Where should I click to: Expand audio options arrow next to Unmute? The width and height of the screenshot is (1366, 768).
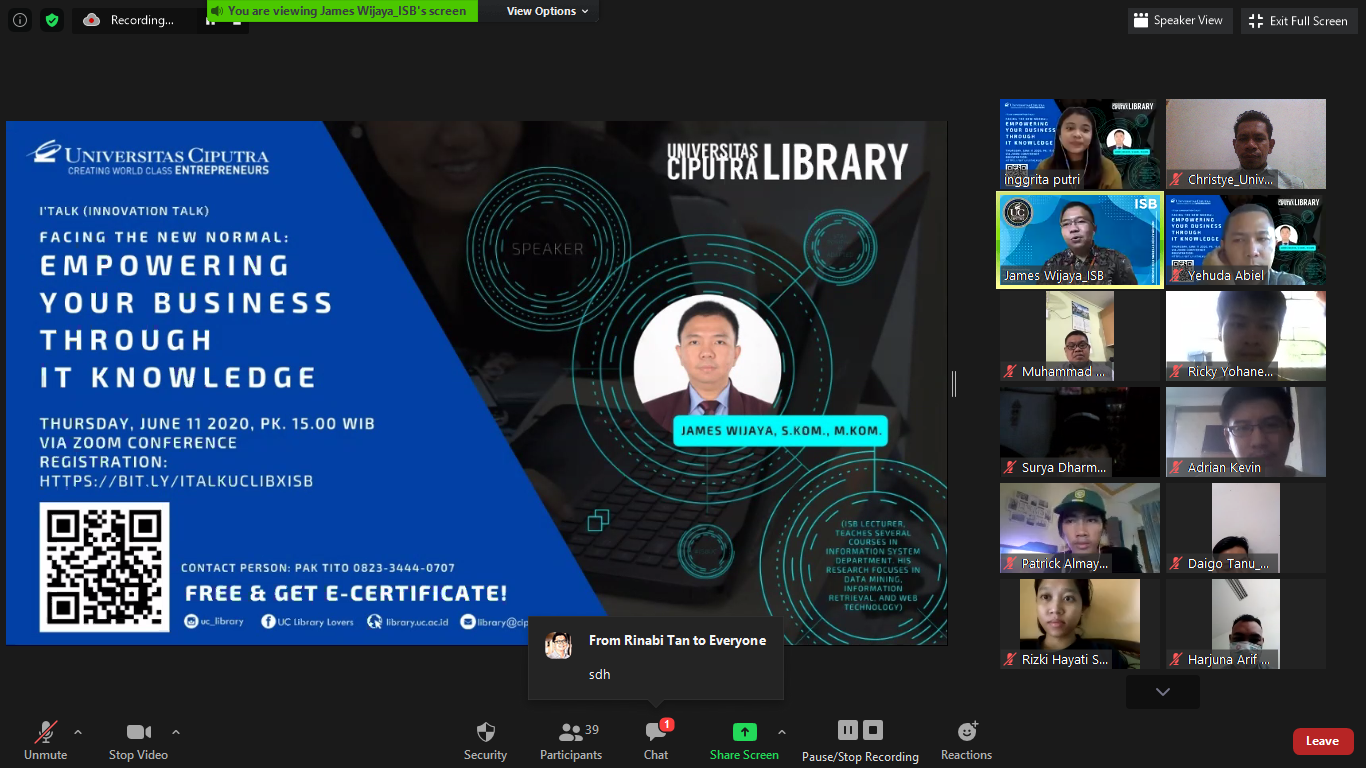(78, 731)
